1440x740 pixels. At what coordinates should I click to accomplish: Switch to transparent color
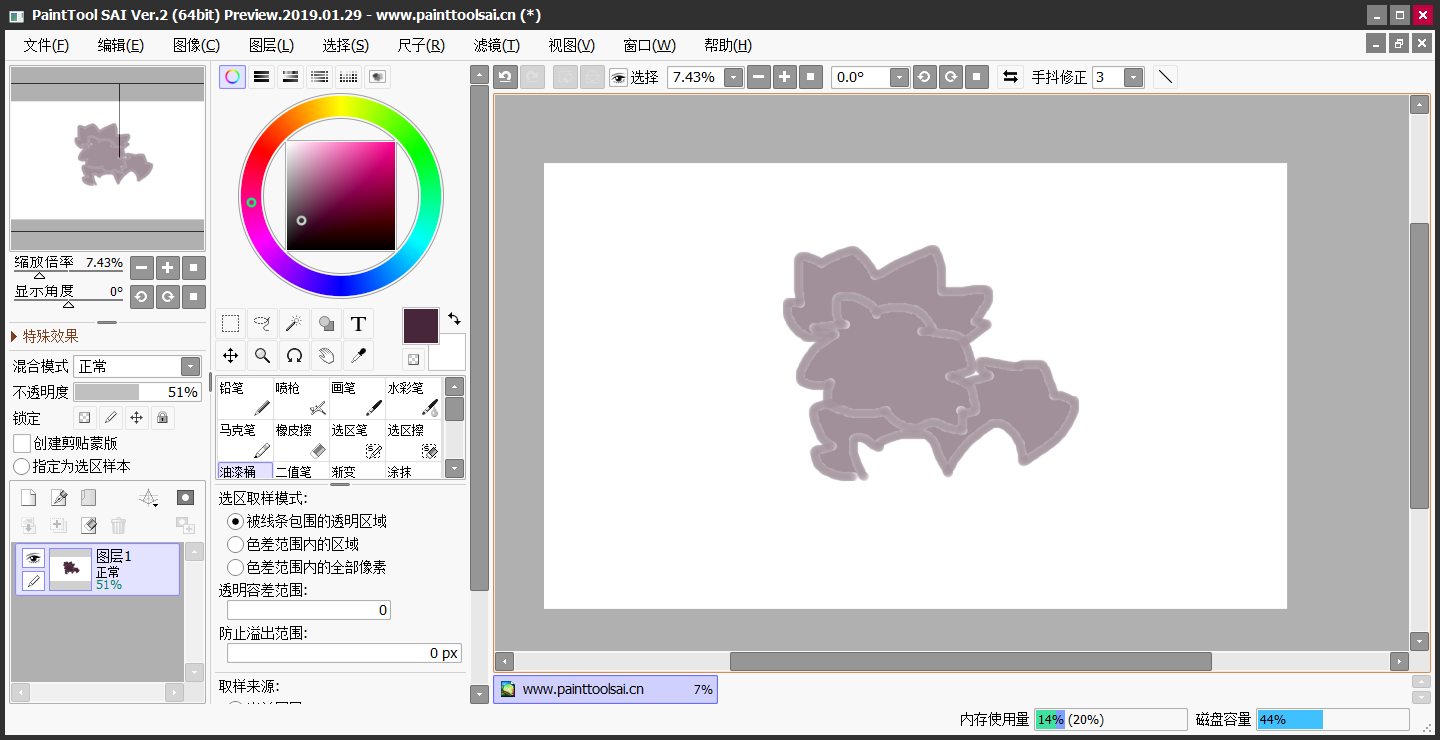coord(413,358)
